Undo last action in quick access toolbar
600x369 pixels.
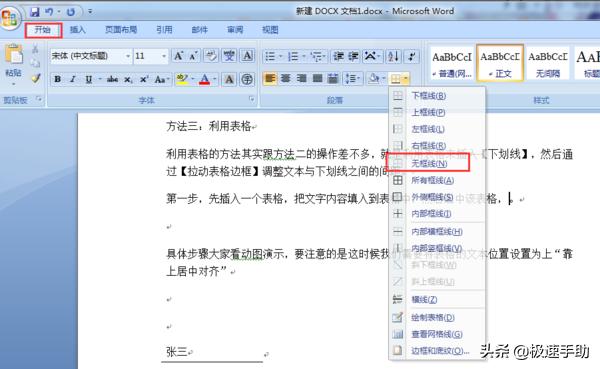[49, 12]
